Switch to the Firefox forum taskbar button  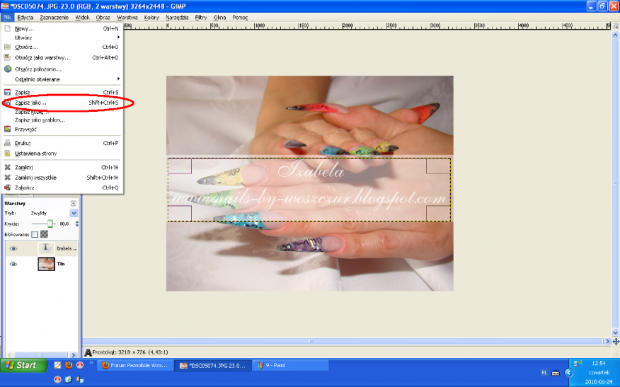[135, 365]
